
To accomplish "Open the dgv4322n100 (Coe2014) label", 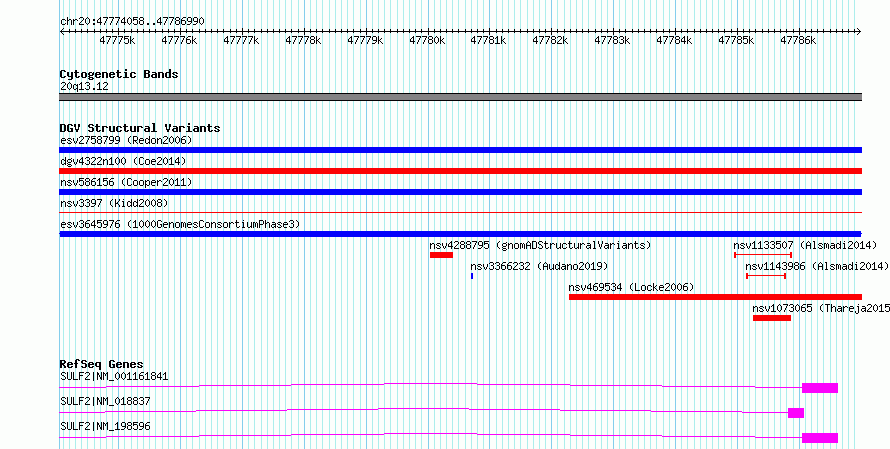I will [123, 161].
